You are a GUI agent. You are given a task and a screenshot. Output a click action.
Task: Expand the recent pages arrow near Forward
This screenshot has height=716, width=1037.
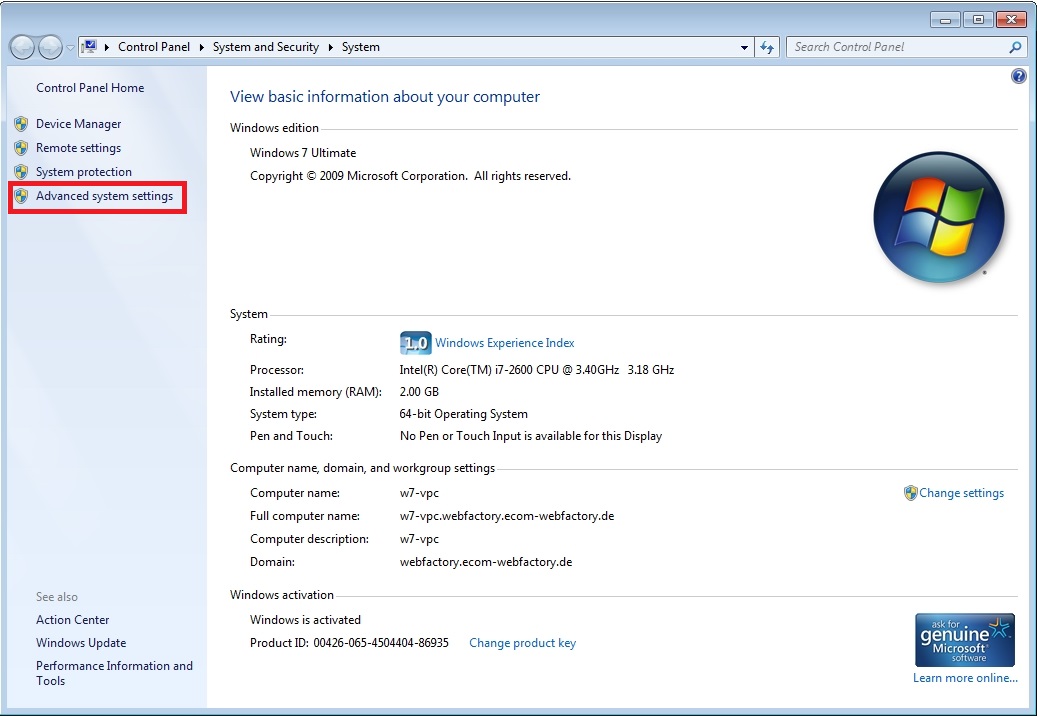(x=70, y=47)
